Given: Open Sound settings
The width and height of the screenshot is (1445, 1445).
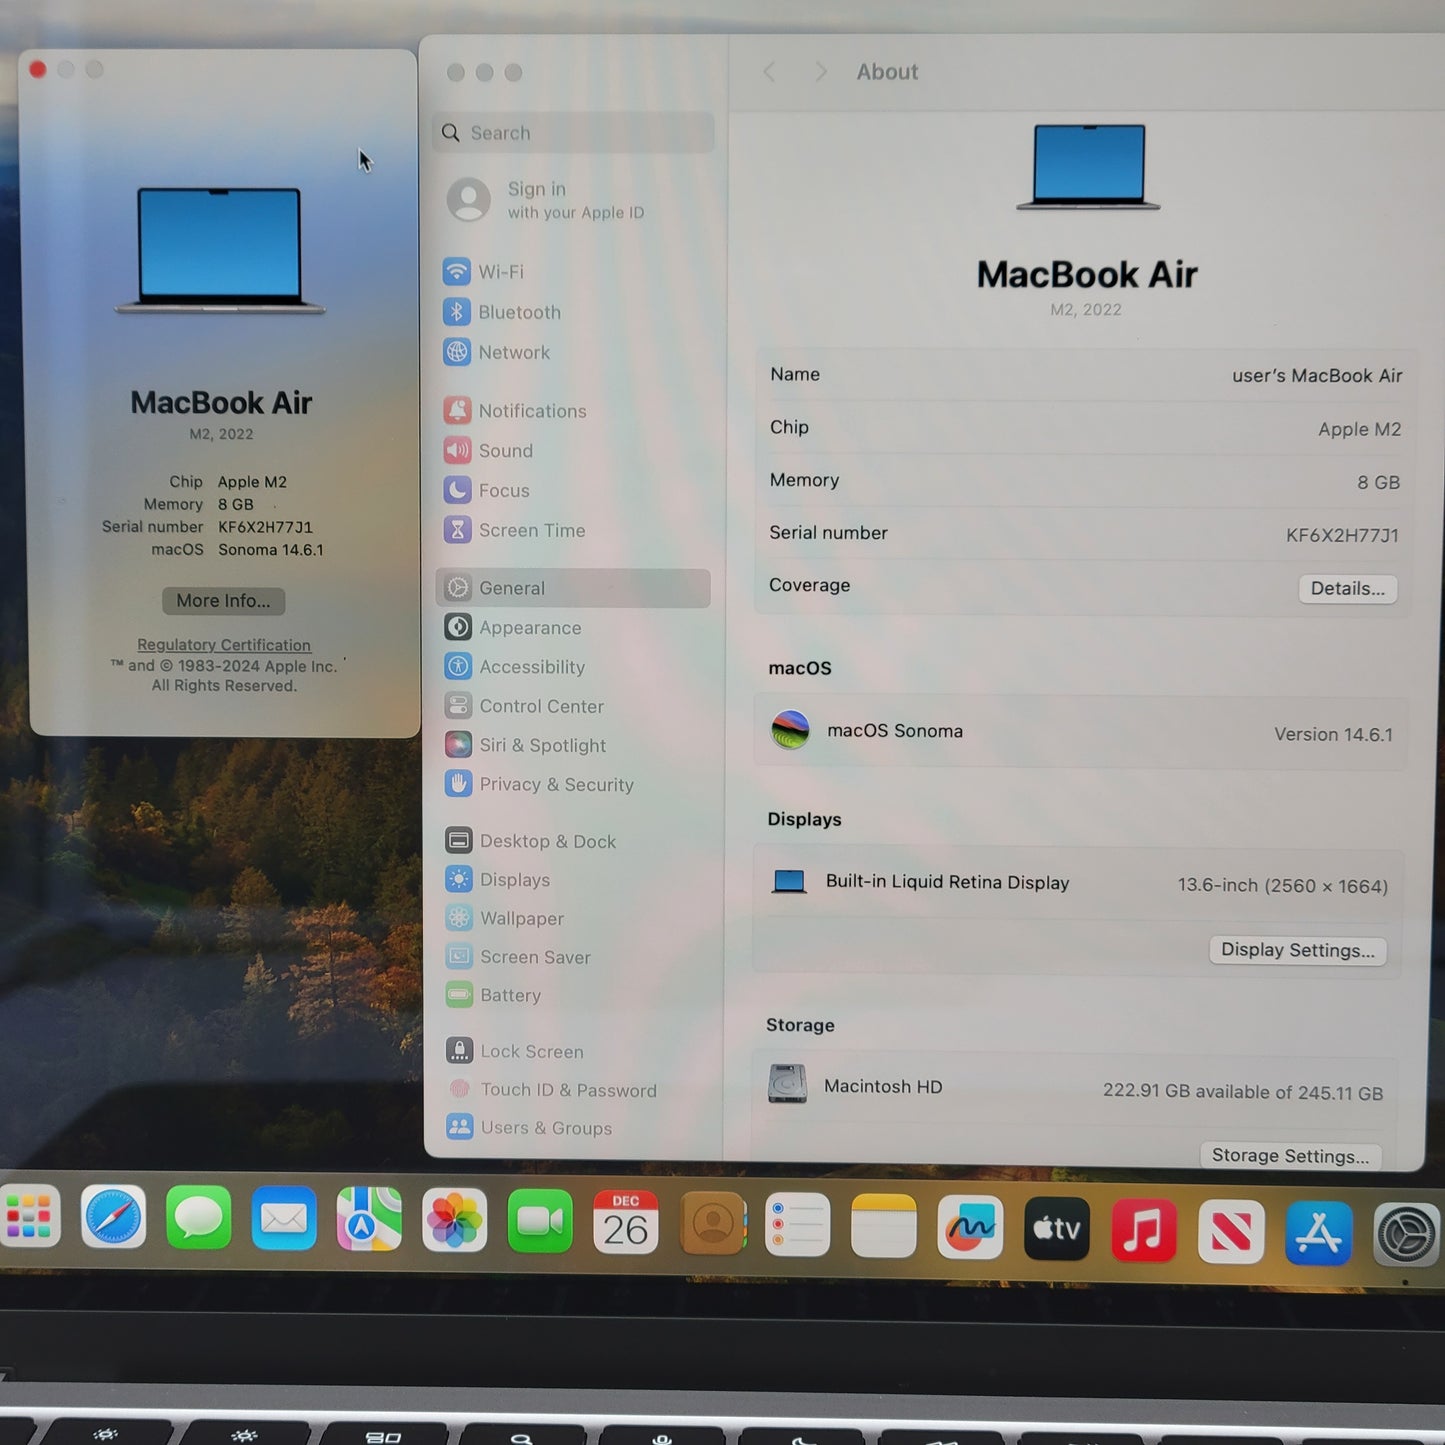Looking at the screenshot, I should pyautogui.click(x=505, y=450).
